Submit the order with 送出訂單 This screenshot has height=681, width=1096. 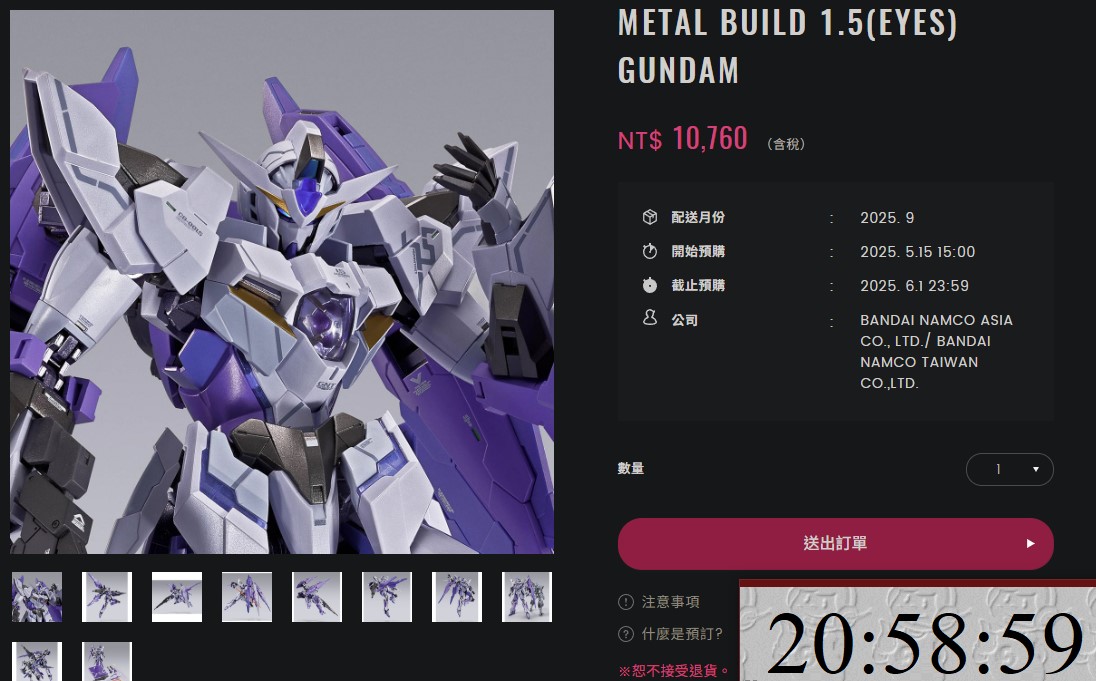point(835,543)
